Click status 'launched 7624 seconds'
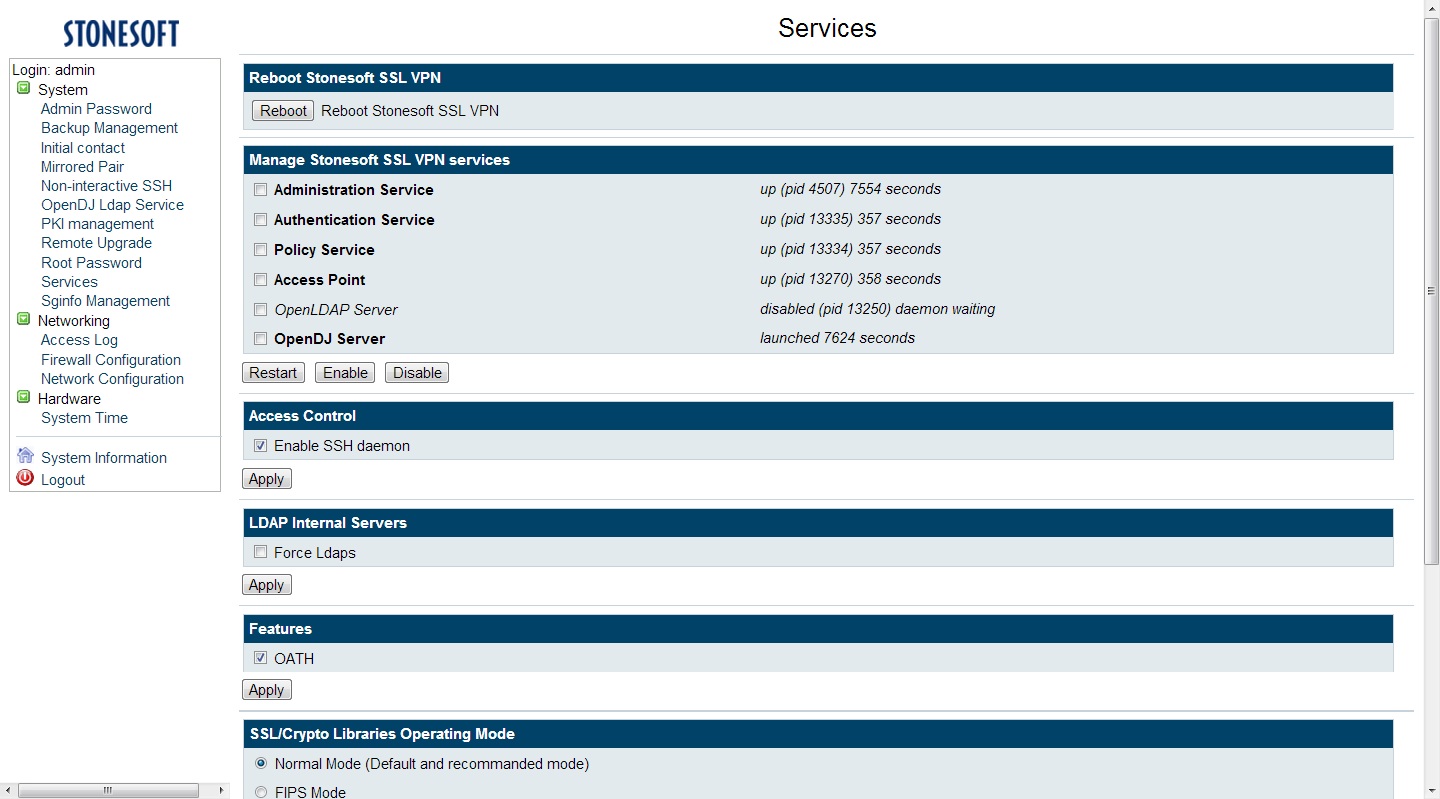Image resolution: width=1440 pixels, height=799 pixels. pyautogui.click(x=837, y=338)
